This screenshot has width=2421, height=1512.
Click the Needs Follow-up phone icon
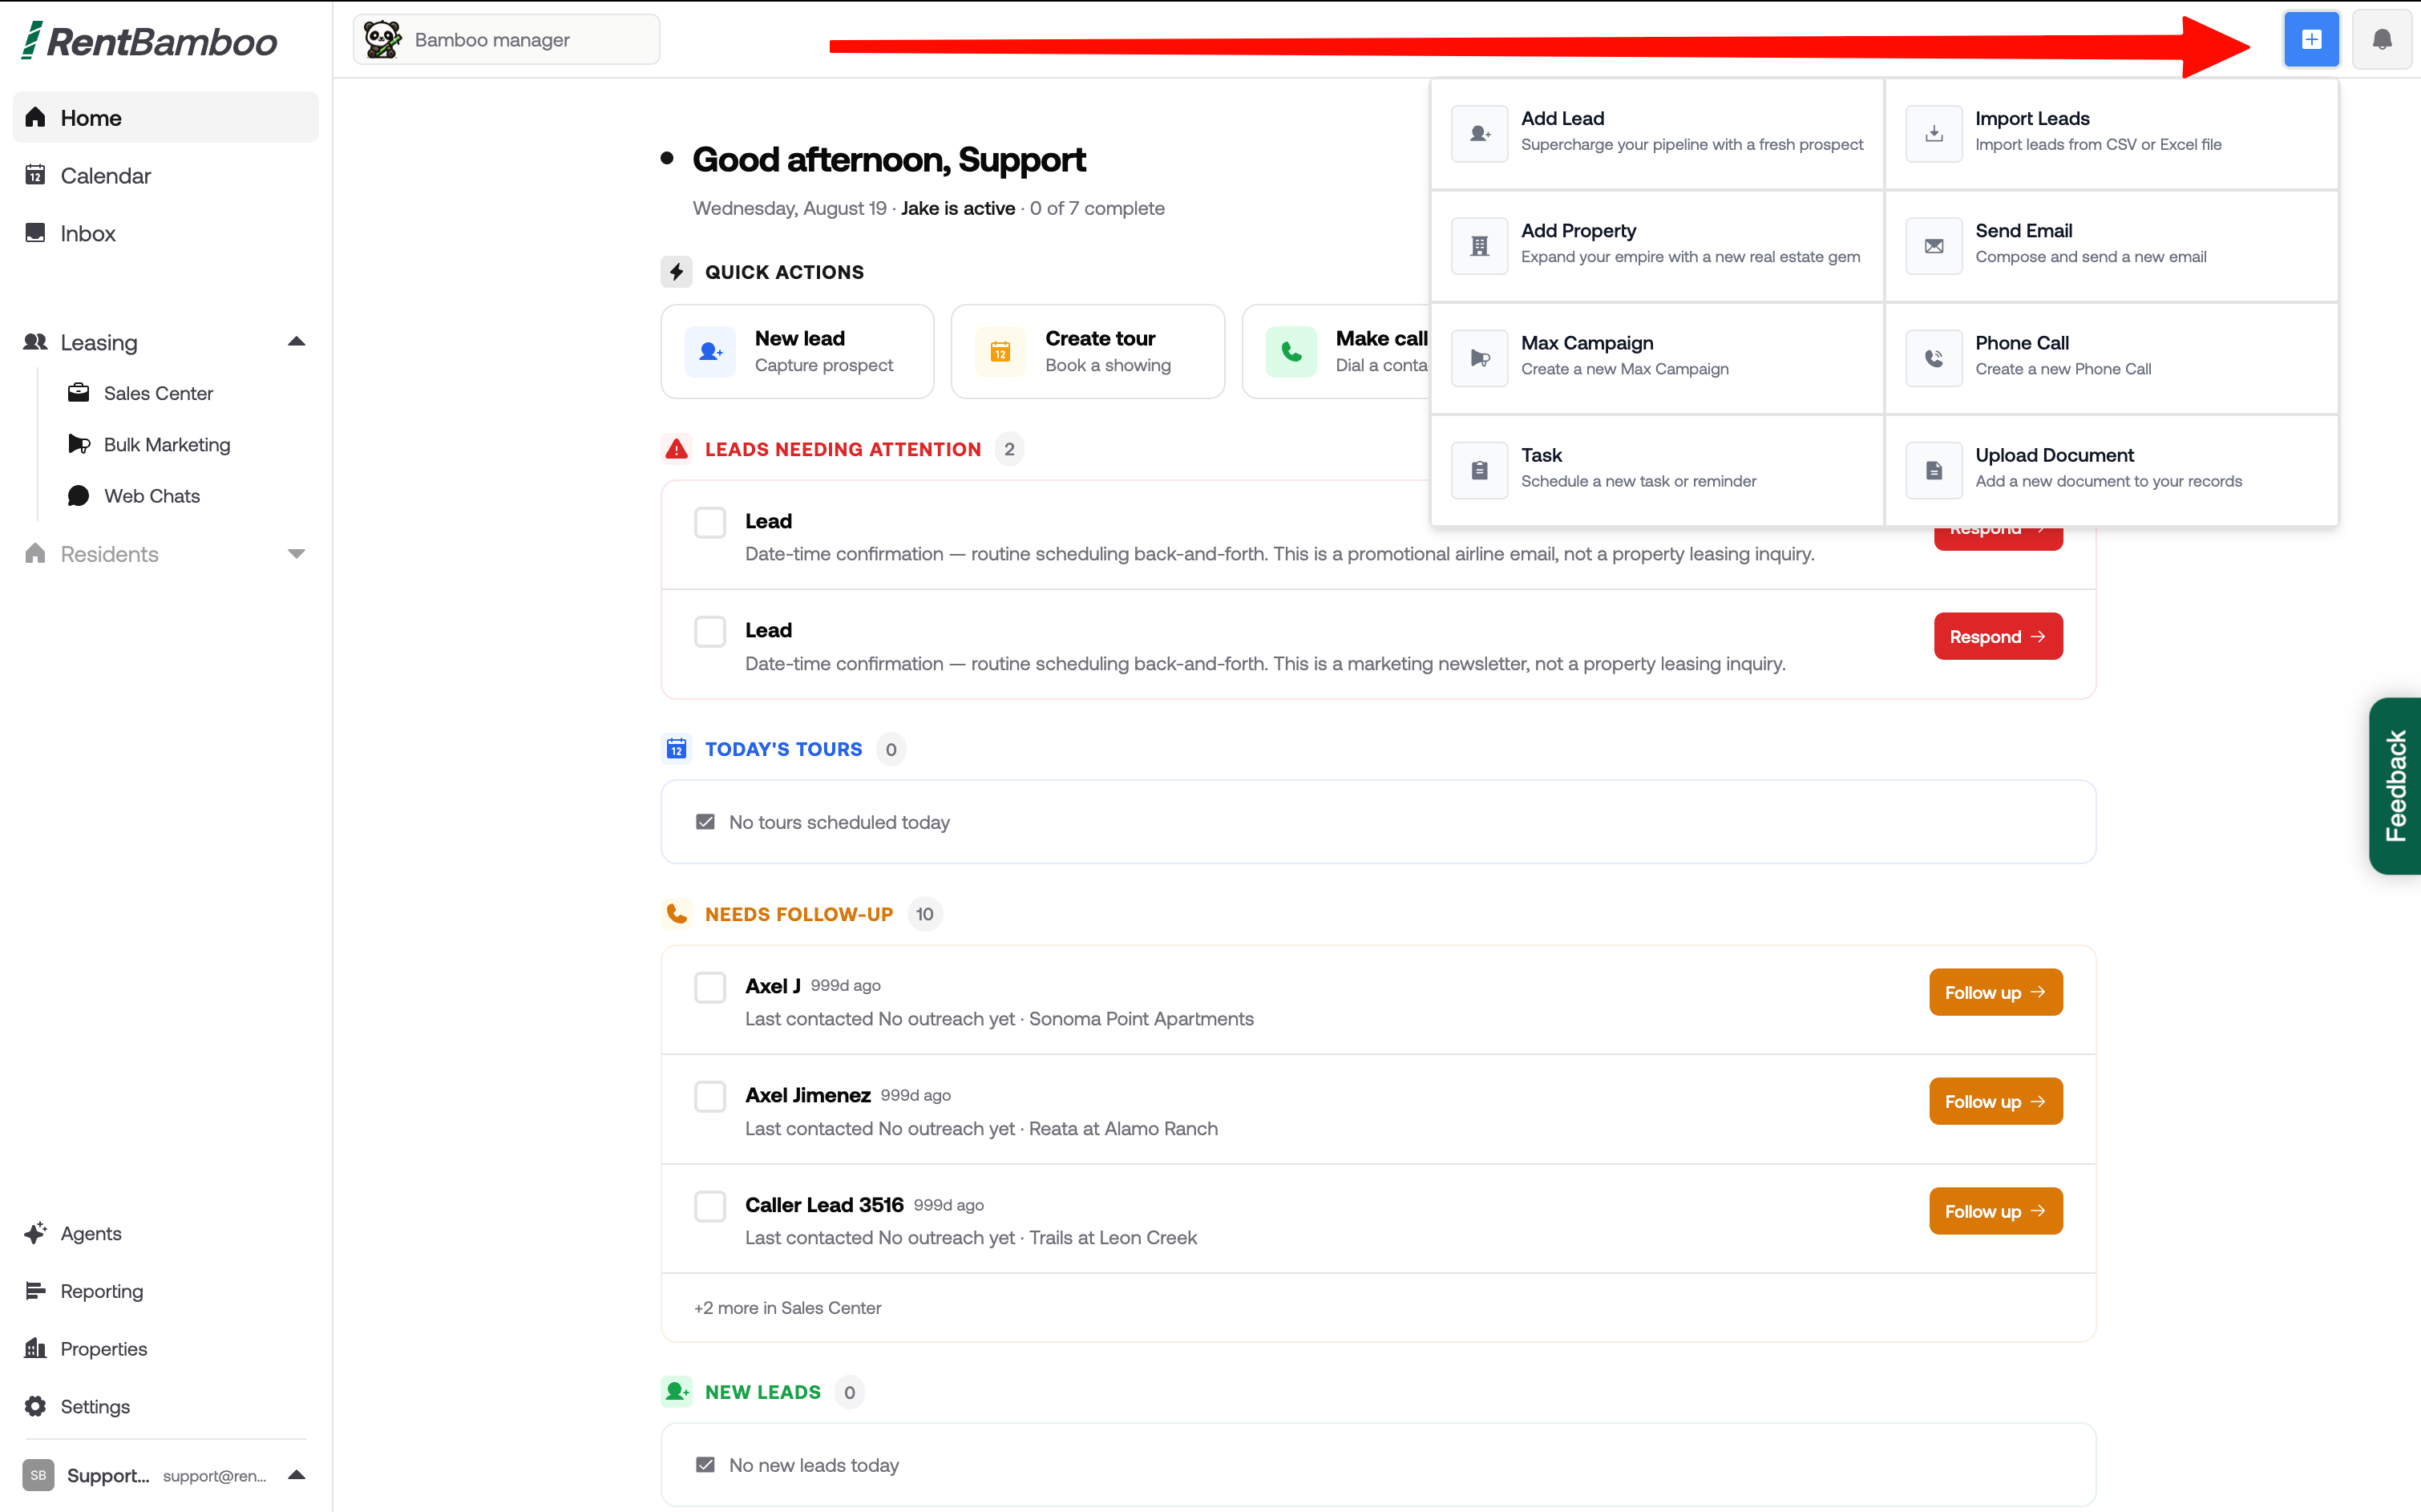point(677,914)
